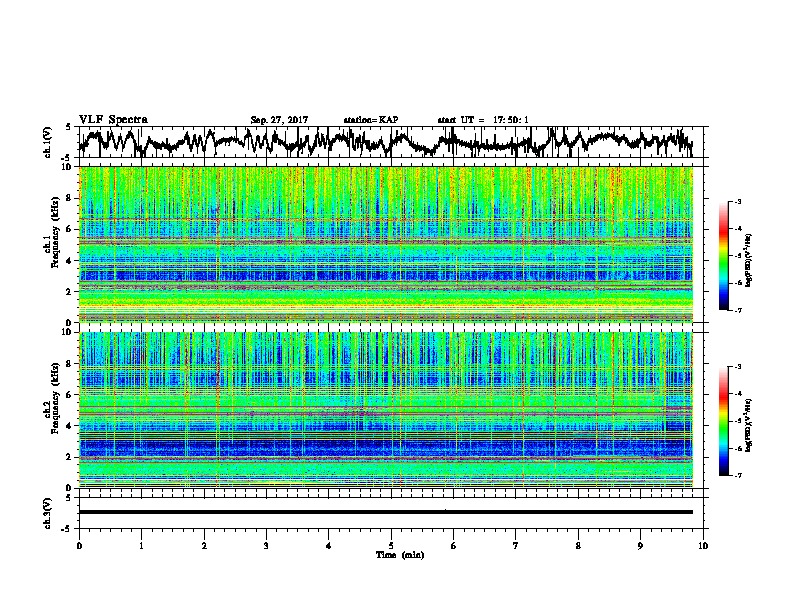This screenshot has width=792, height=612.
Task: Click the "6" tick on the time axis
Action: [454, 546]
